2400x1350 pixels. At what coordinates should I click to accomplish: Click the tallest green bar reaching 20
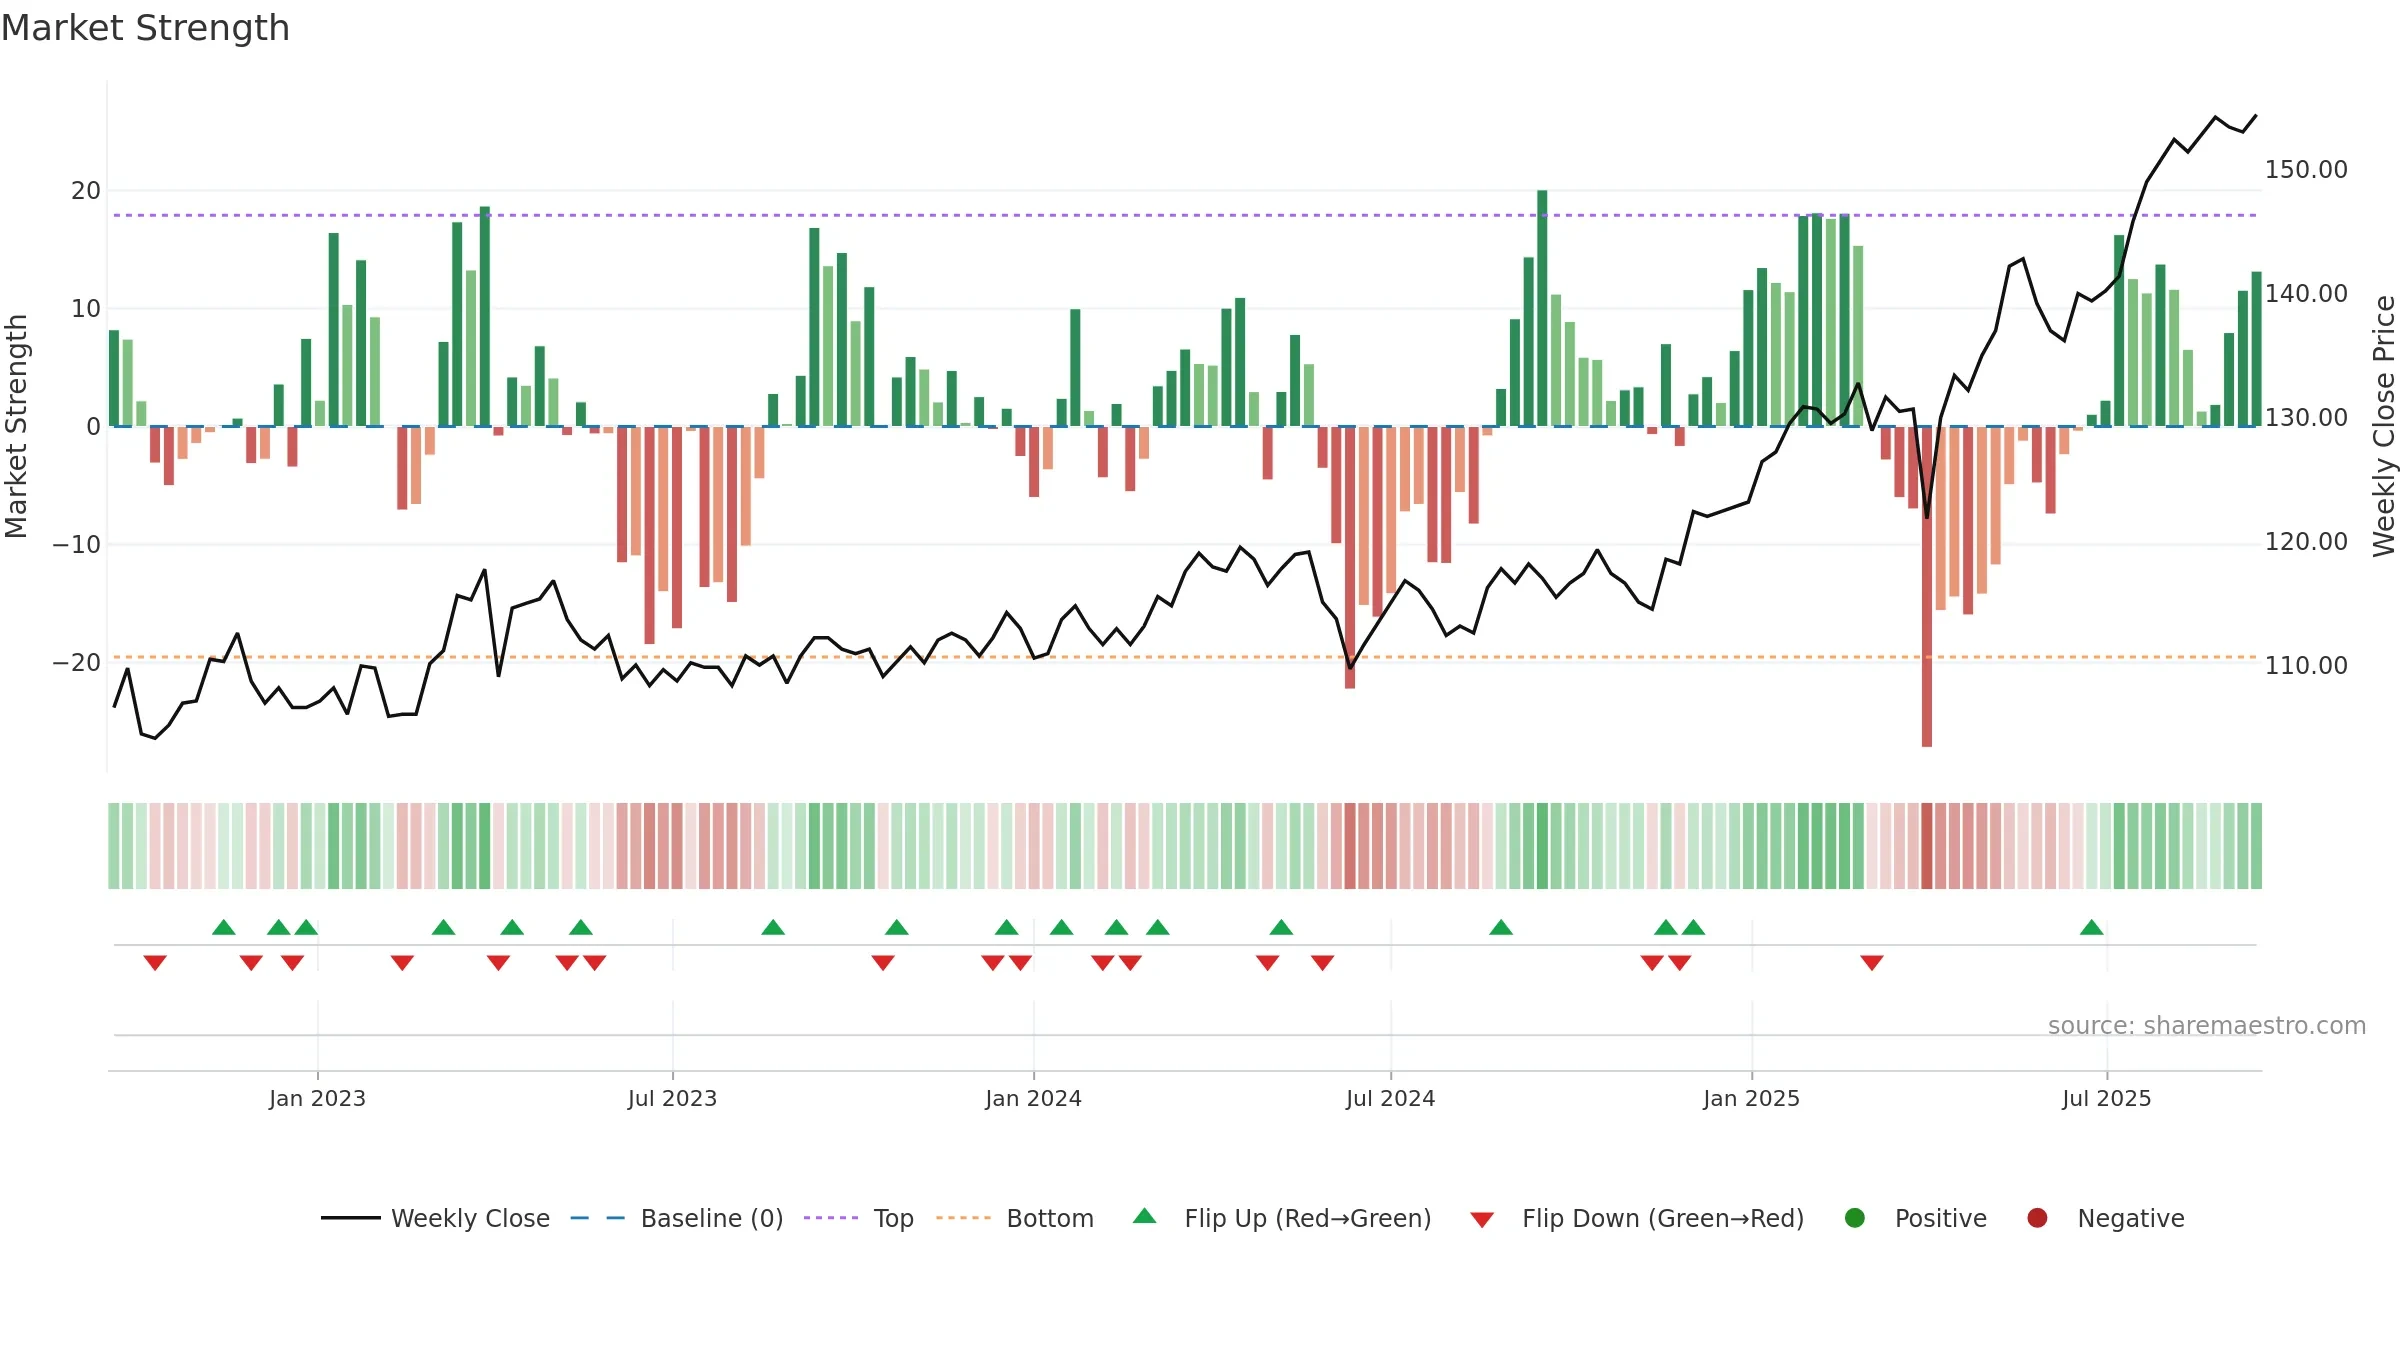[1542, 308]
